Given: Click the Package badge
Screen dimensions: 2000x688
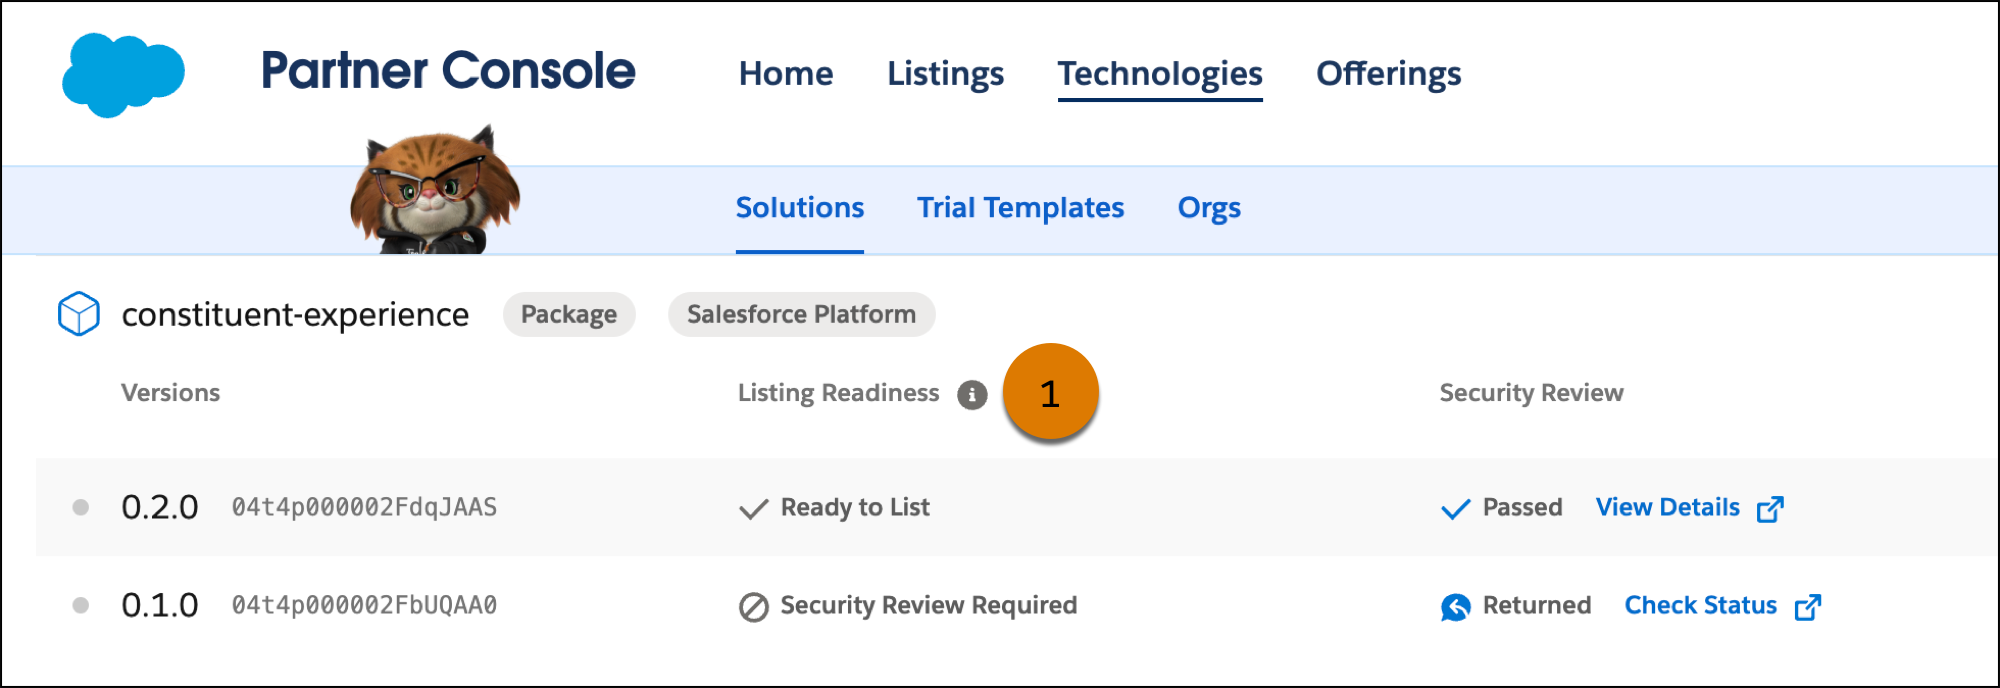Looking at the screenshot, I should [569, 315].
